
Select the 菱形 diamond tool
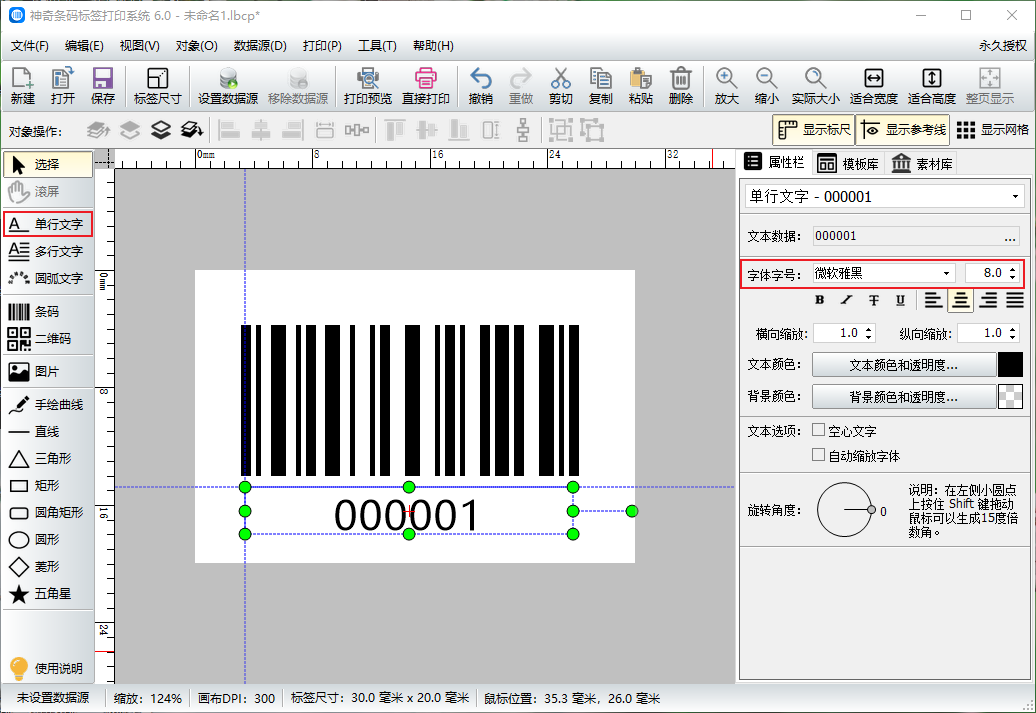point(48,566)
